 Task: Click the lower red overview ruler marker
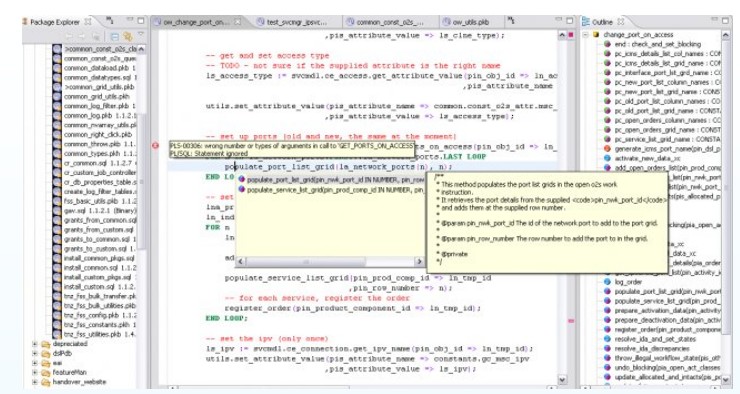571,321
